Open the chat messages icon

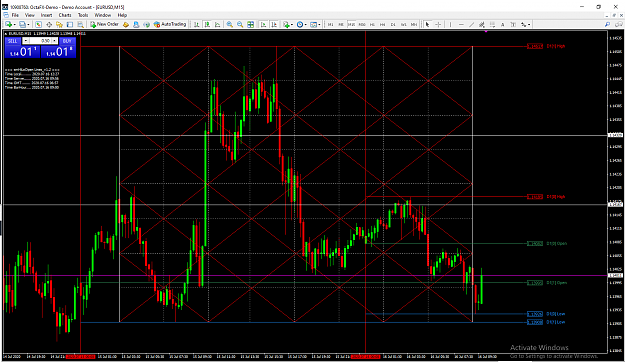pyautogui.click(x=618, y=25)
